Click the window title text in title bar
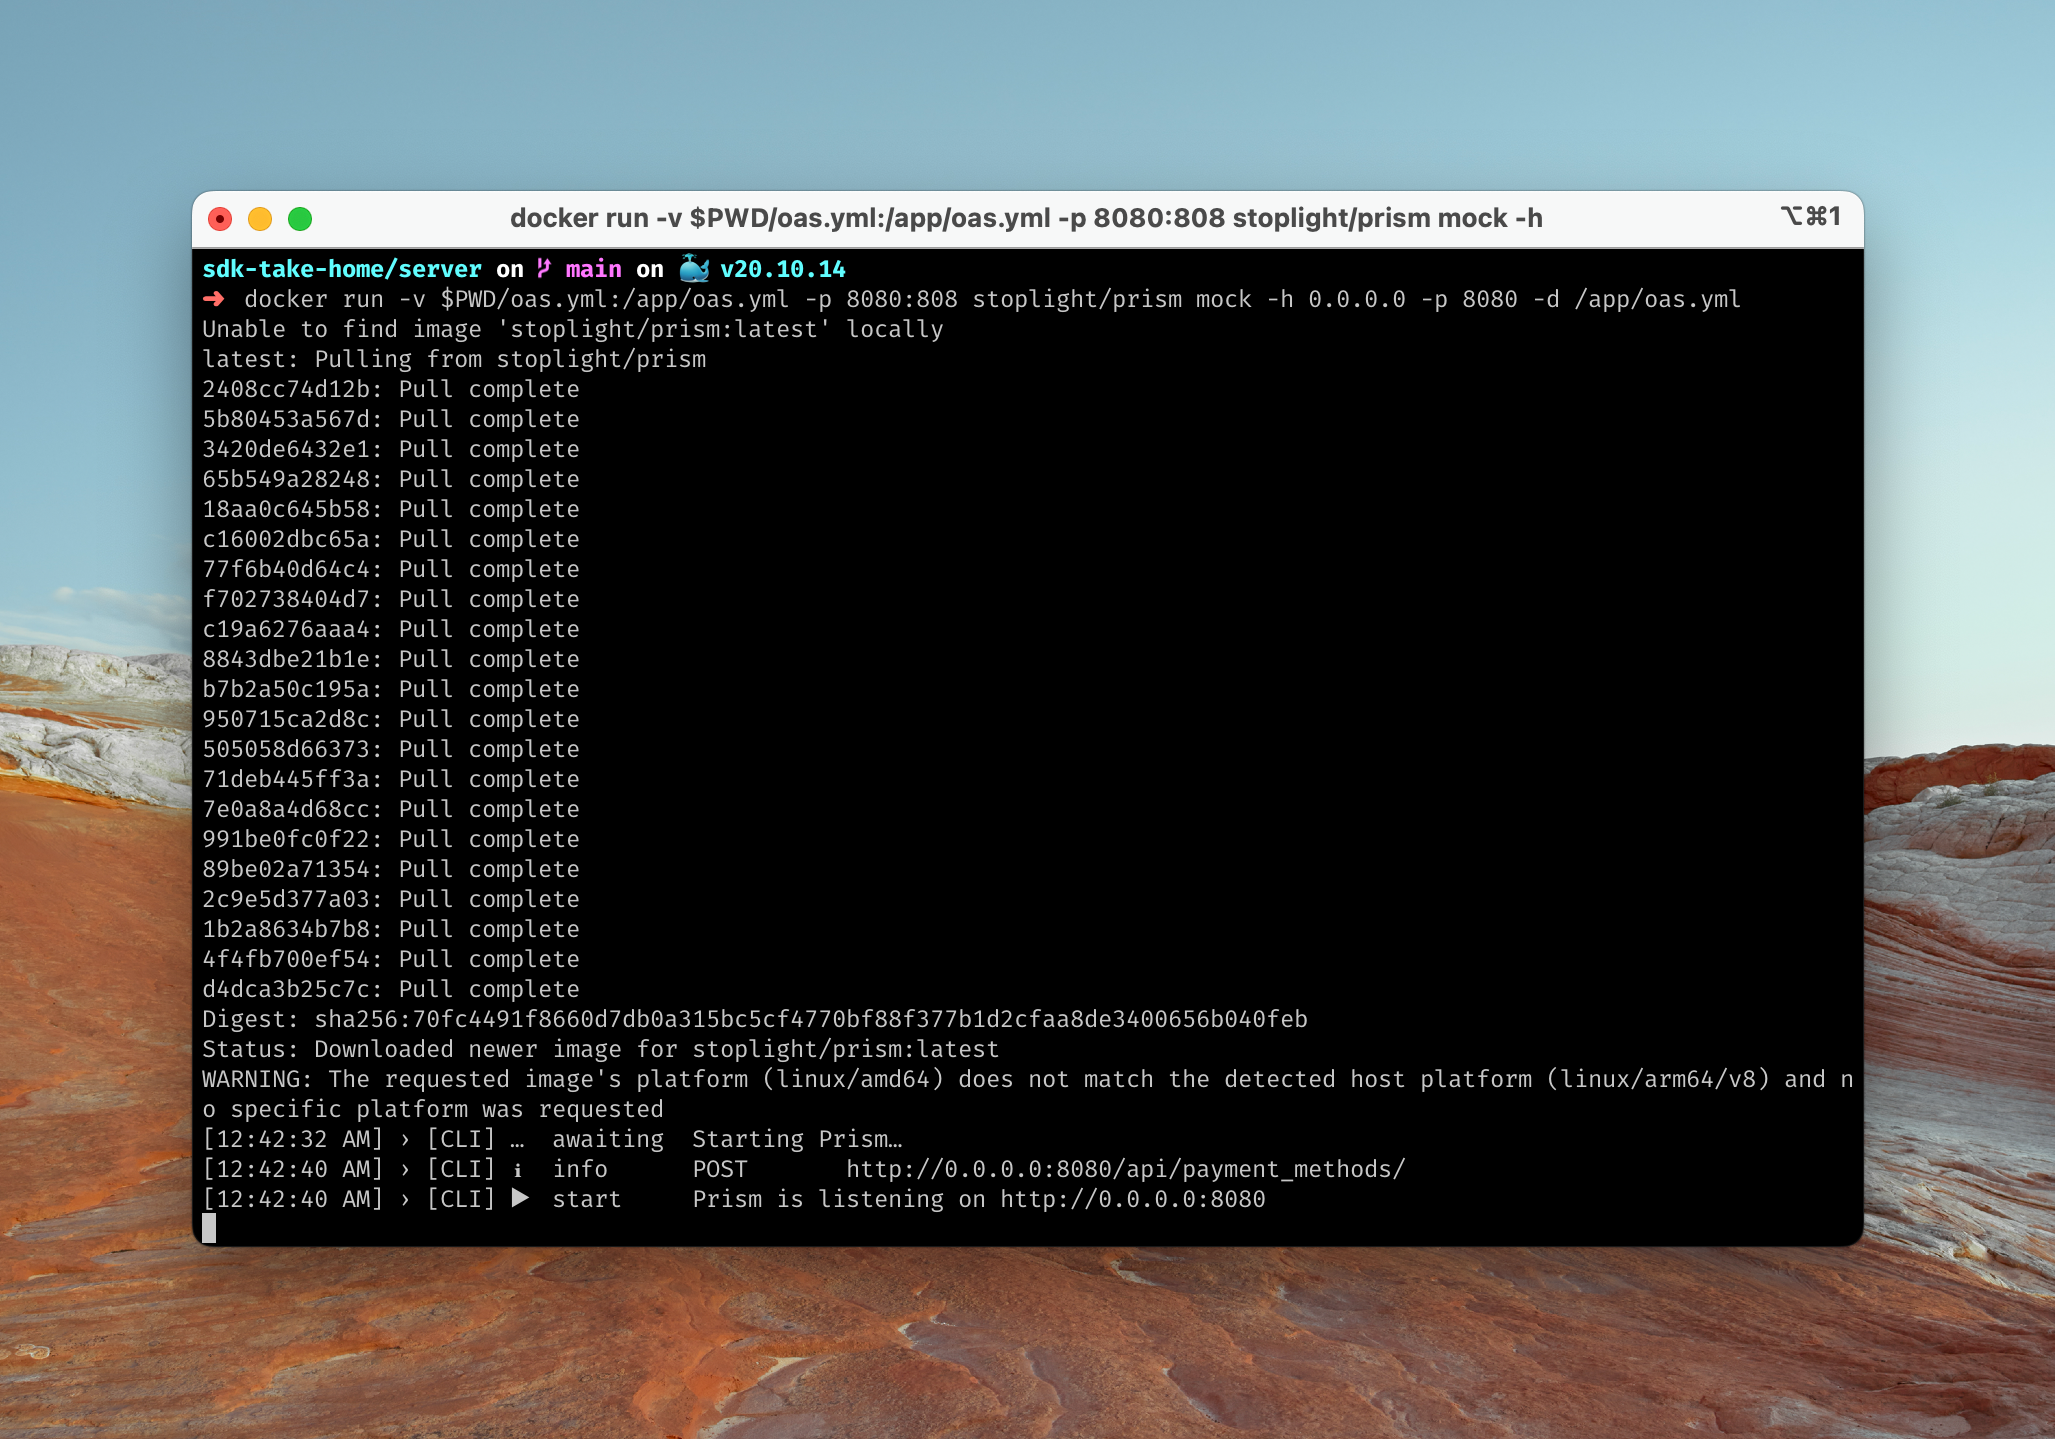 pos(1026,218)
